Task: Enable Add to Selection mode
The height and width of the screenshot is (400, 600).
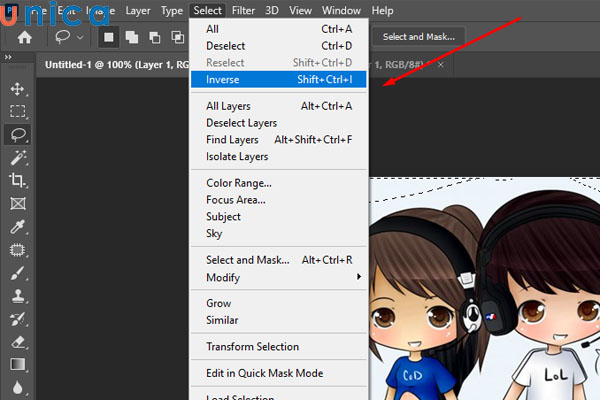Action: [129, 37]
